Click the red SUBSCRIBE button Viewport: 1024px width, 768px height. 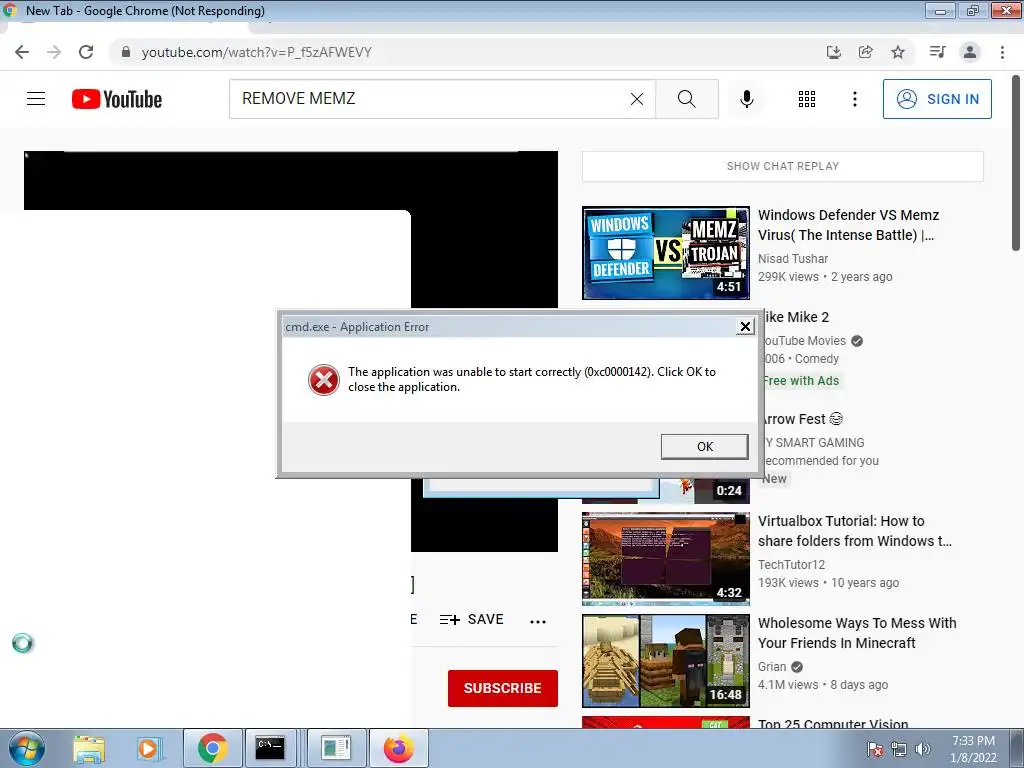503,688
